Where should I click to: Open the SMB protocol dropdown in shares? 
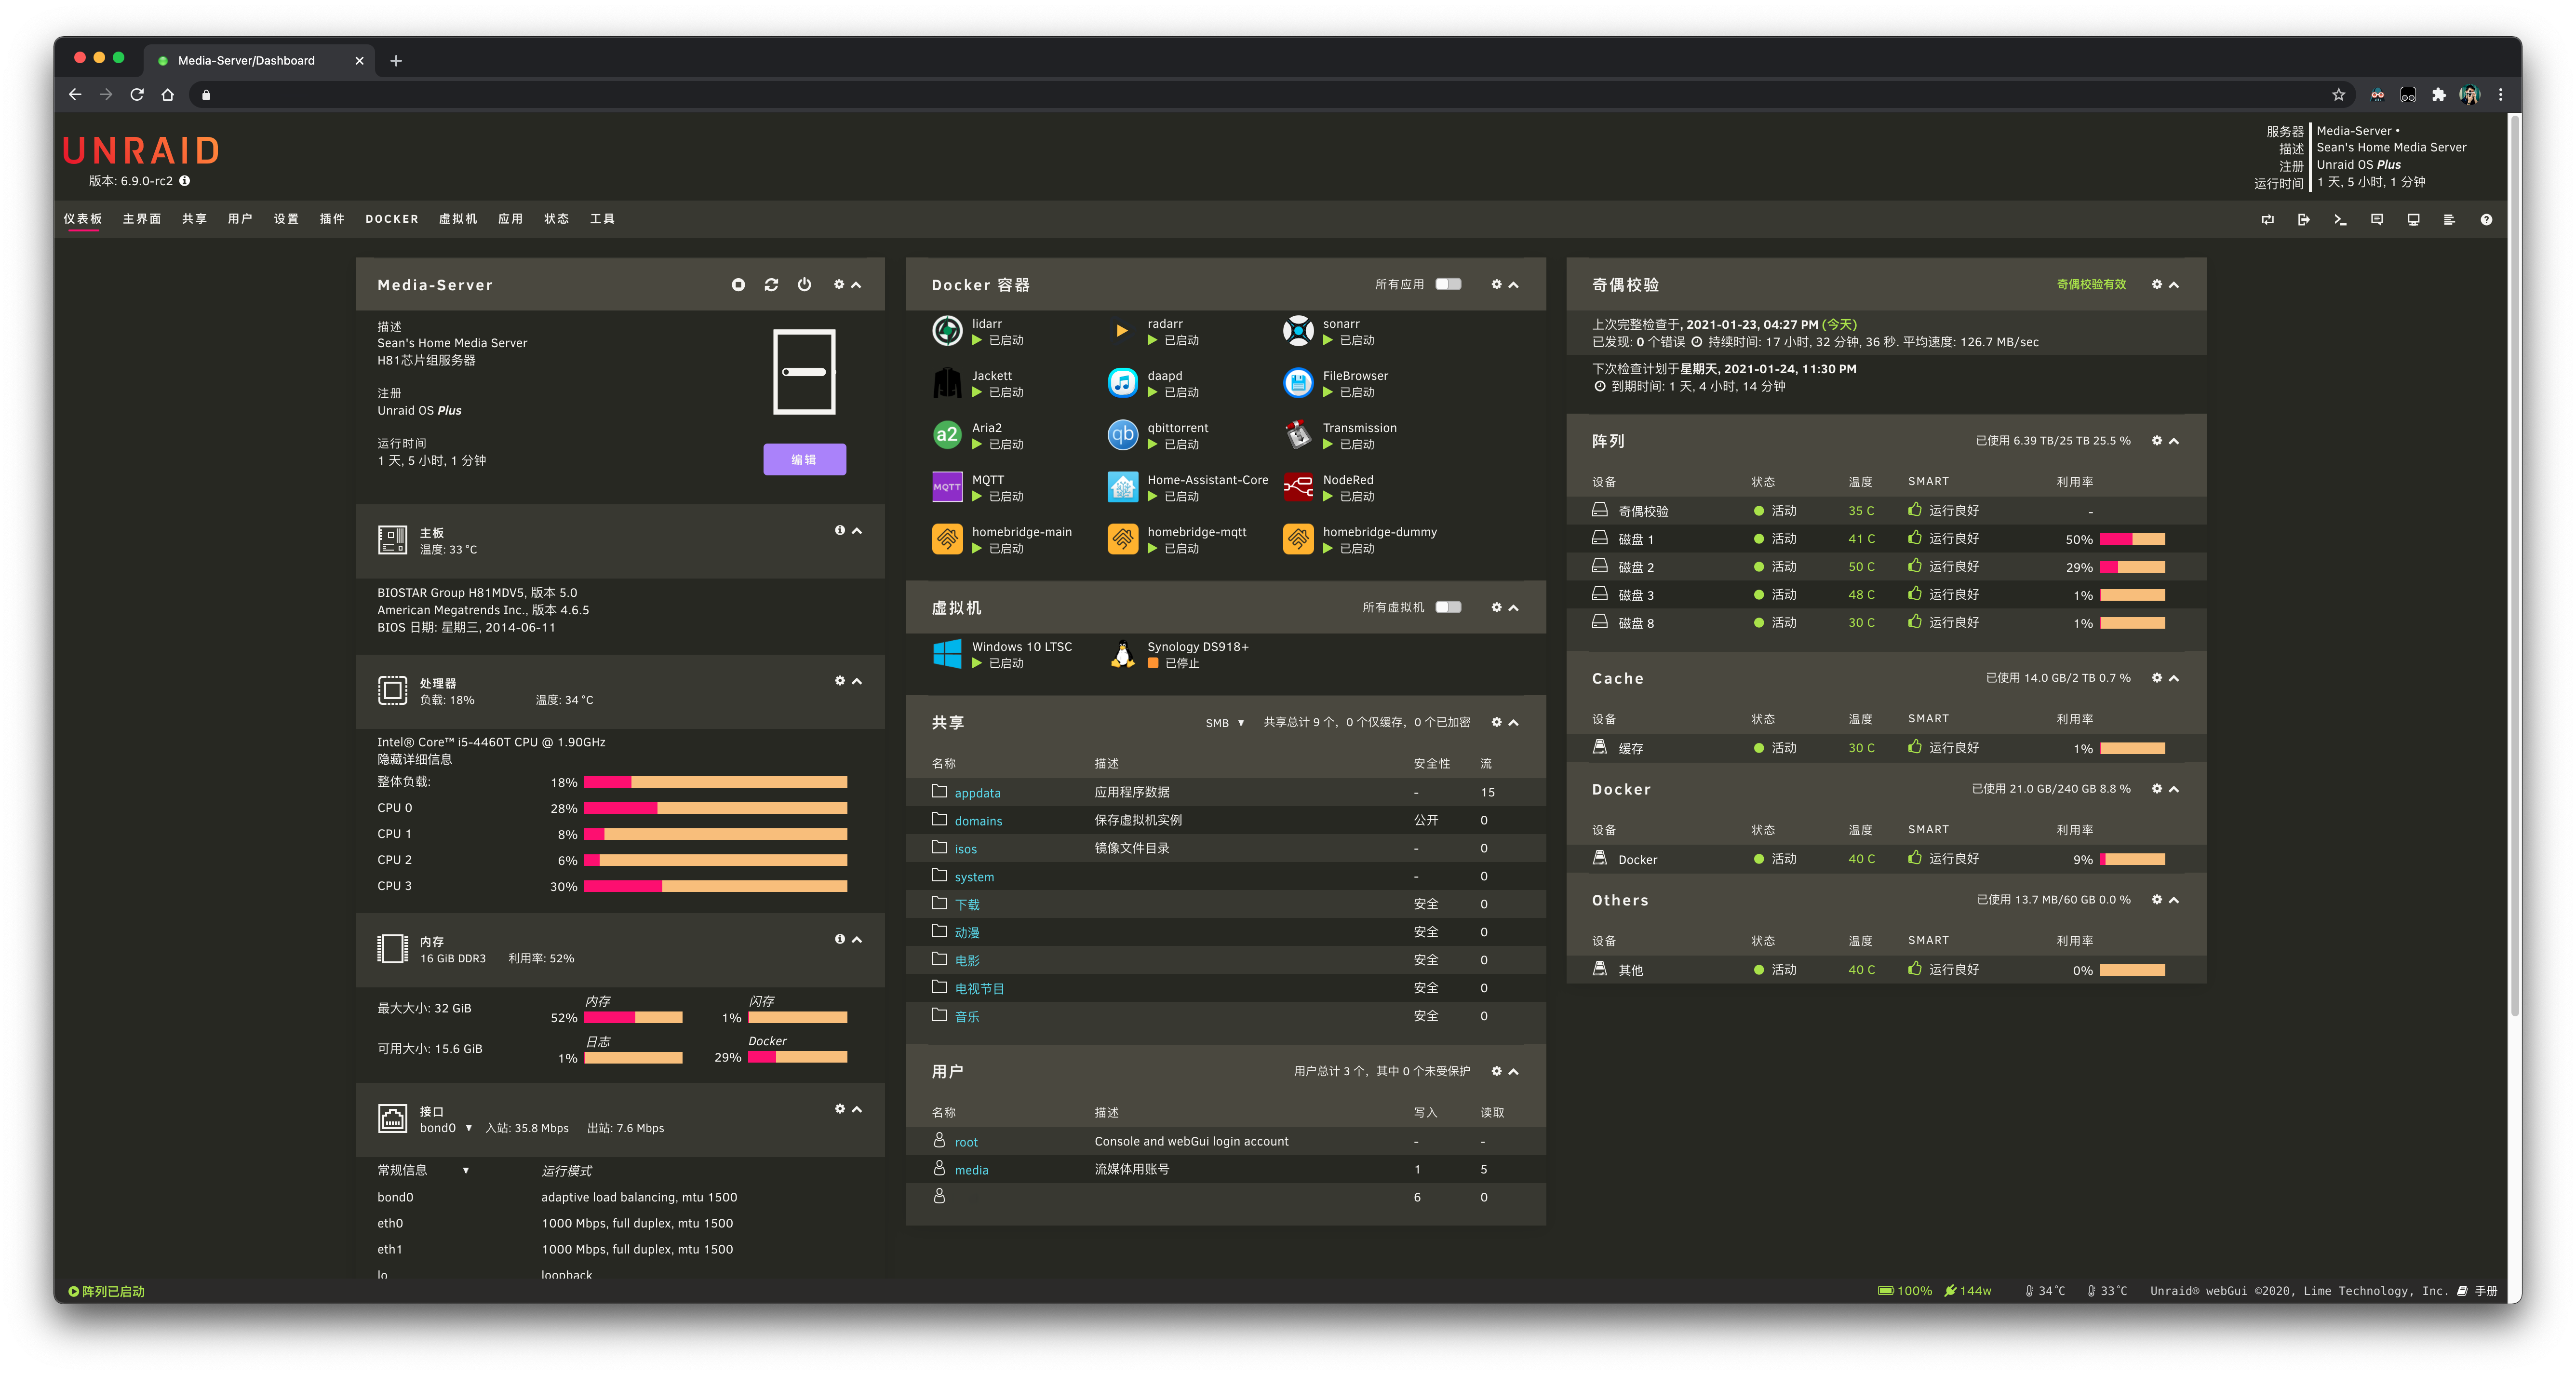tap(1224, 723)
